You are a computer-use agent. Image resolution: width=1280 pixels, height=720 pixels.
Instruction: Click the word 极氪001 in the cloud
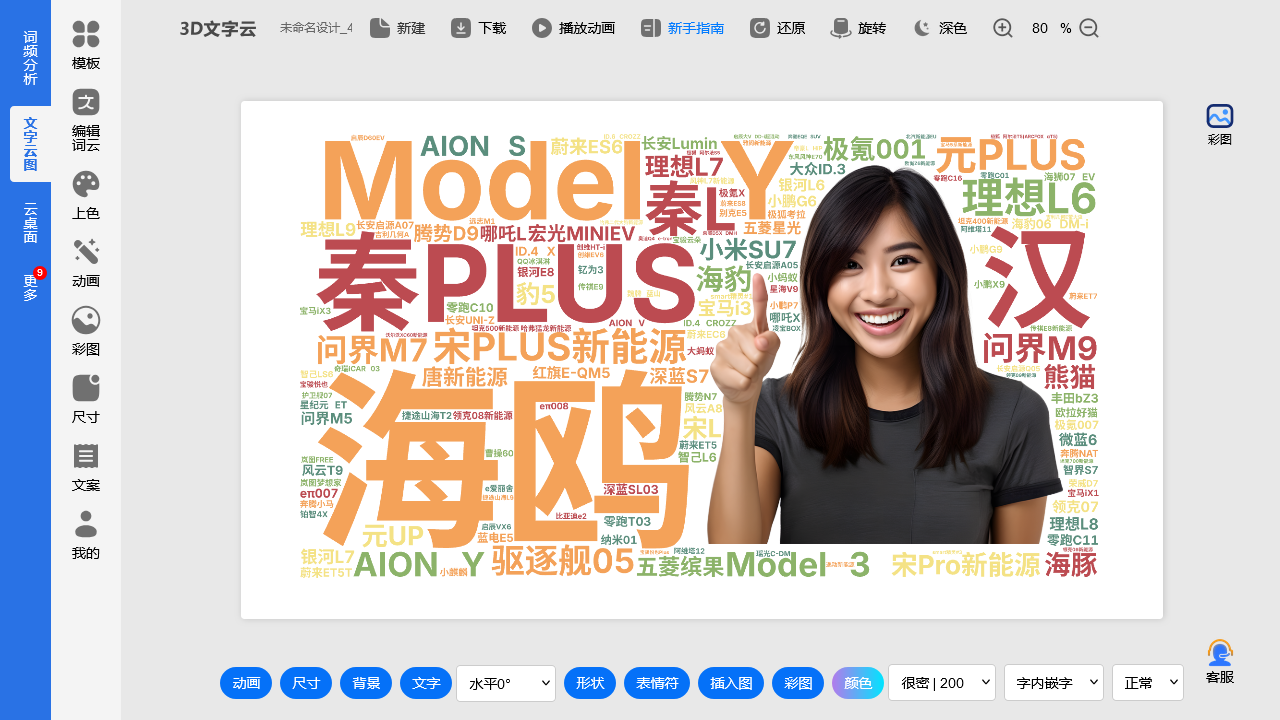pos(874,150)
